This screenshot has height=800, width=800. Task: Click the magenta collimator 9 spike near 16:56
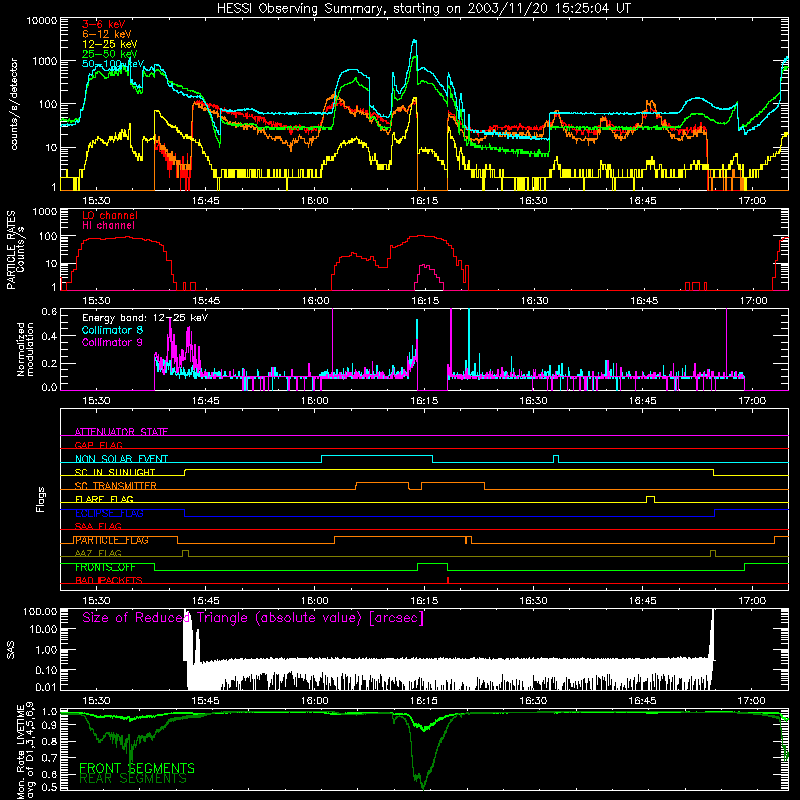point(727,342)
